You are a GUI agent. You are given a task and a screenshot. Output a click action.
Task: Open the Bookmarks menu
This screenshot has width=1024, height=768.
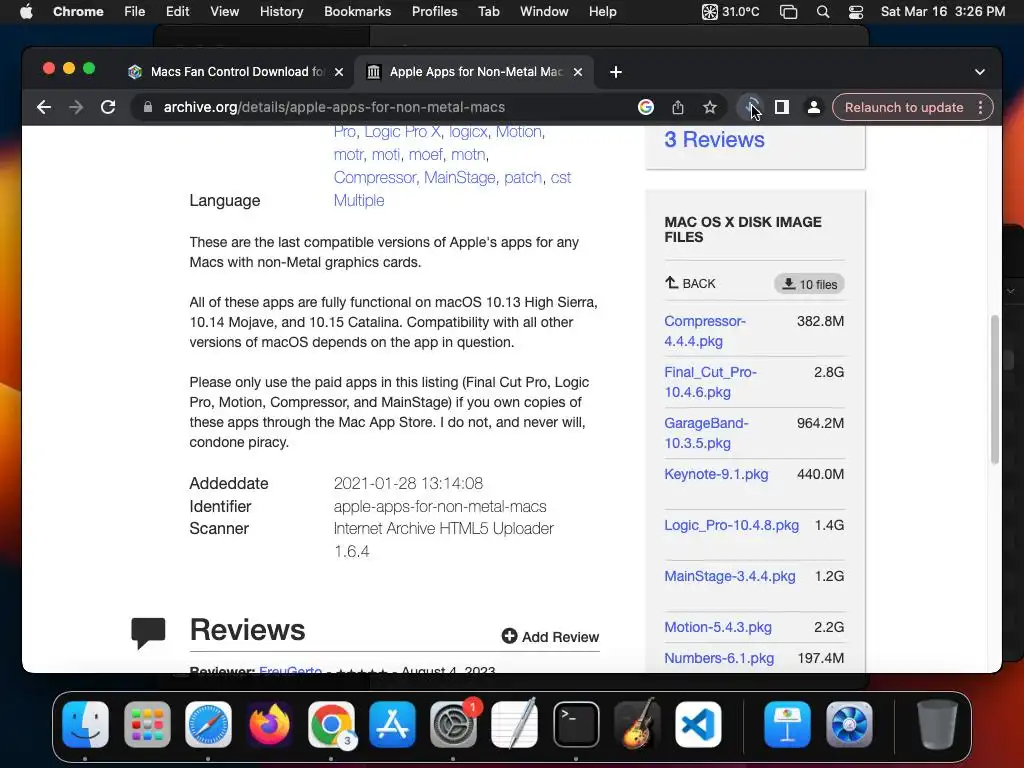[357, 11]
